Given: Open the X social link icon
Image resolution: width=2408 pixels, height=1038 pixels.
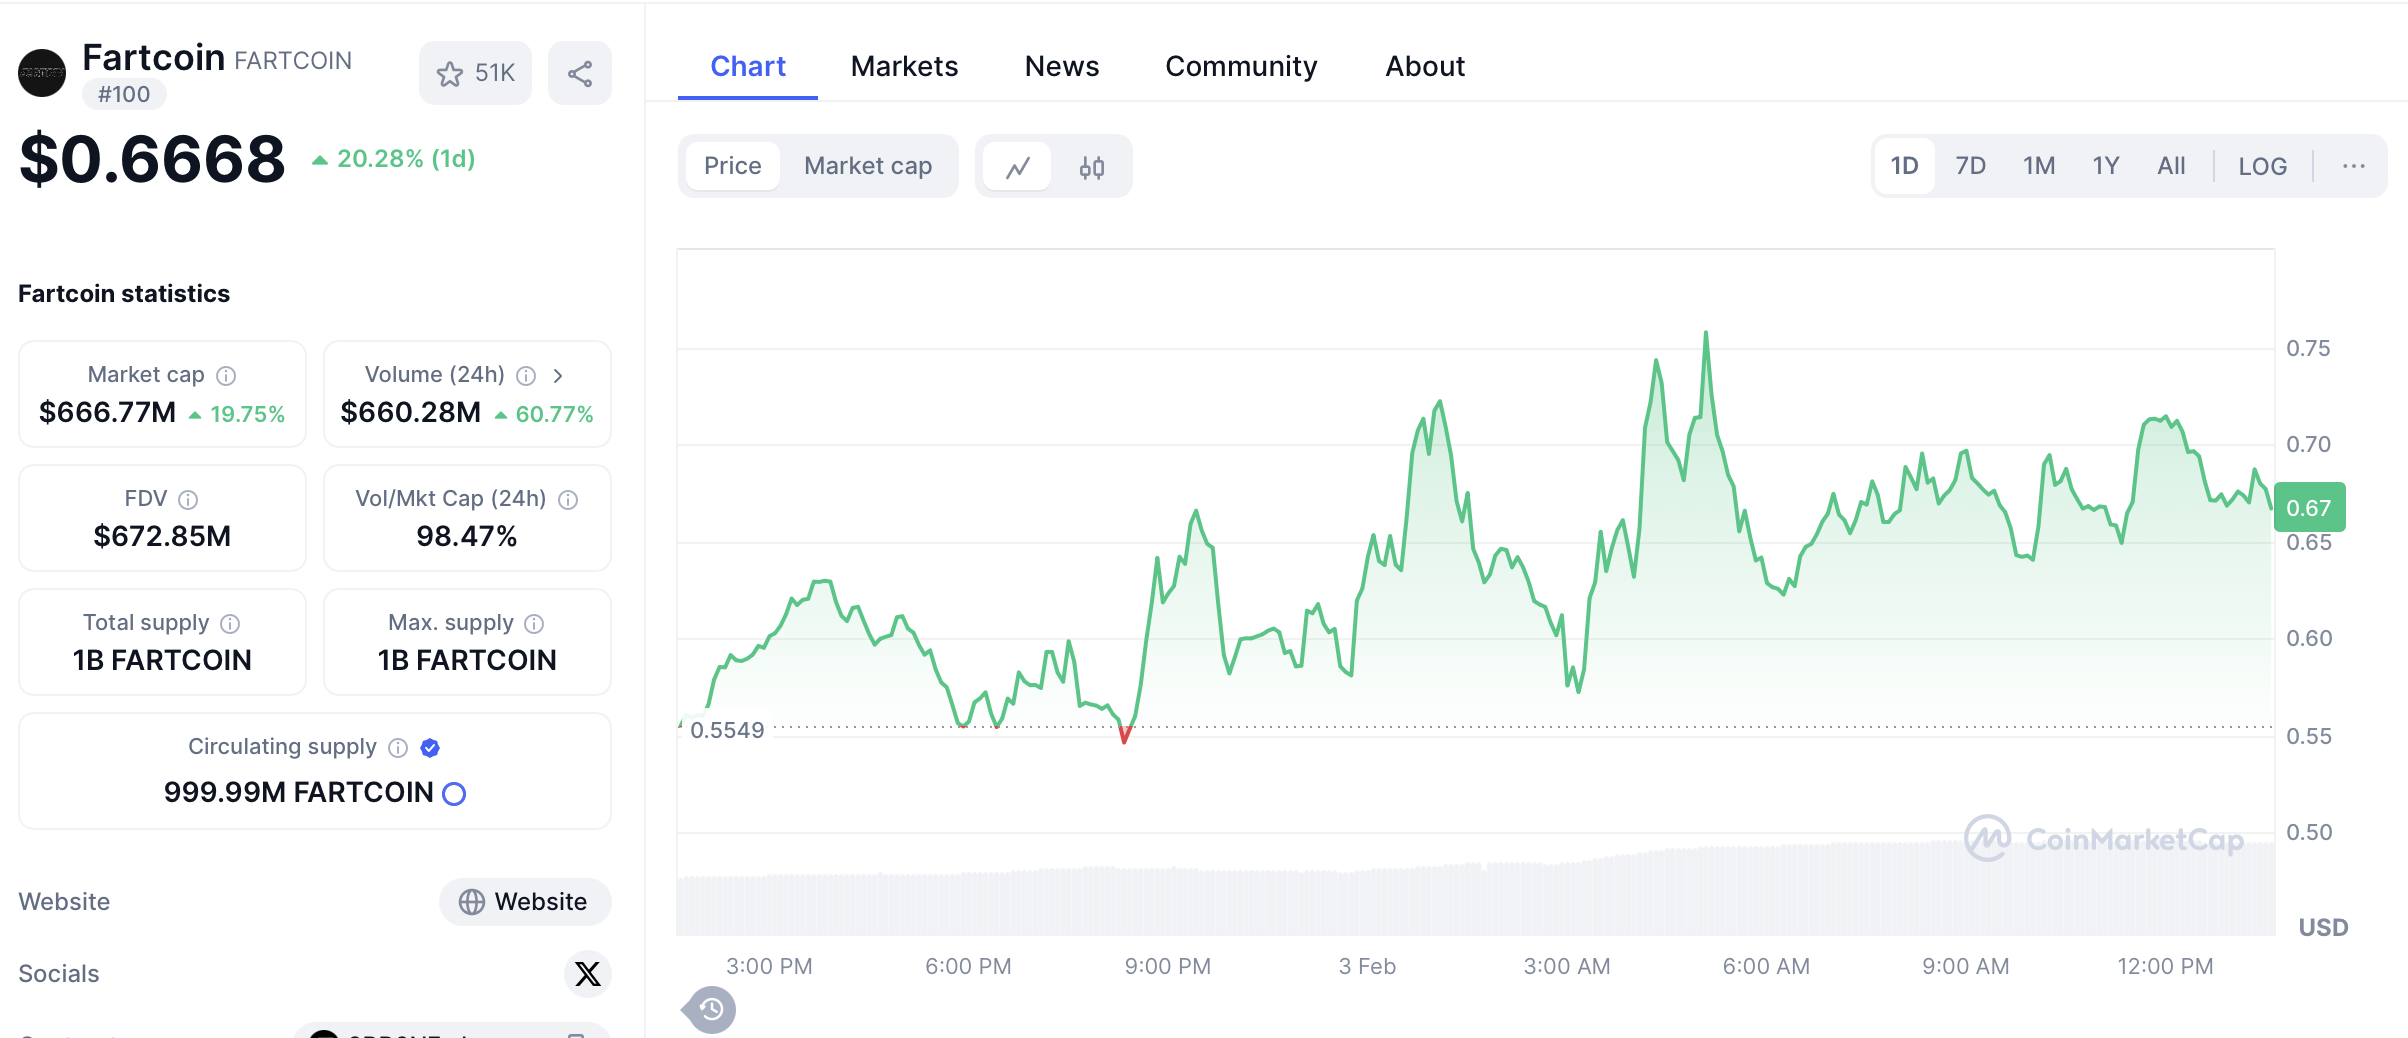Looking at the screenshot, I should (x=588, y=974).
